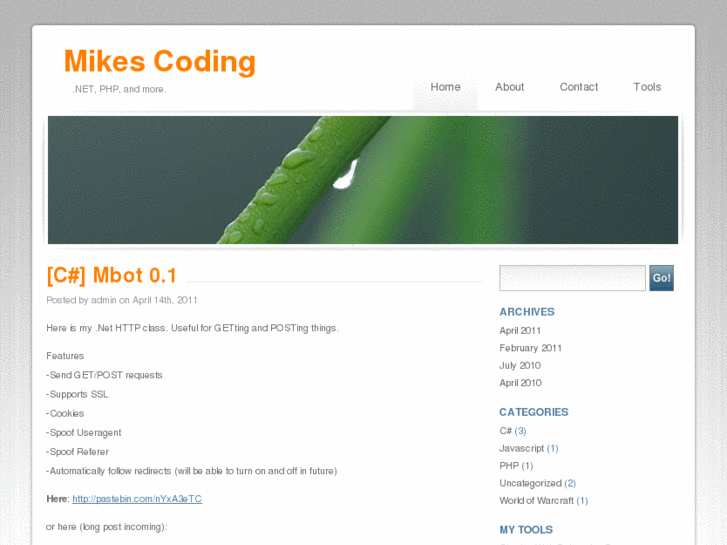Image resolution: width=727 pixels, height=545 pixels.
Task: Click the ARCHIVES sidebar heading
Action: (527, 312)
